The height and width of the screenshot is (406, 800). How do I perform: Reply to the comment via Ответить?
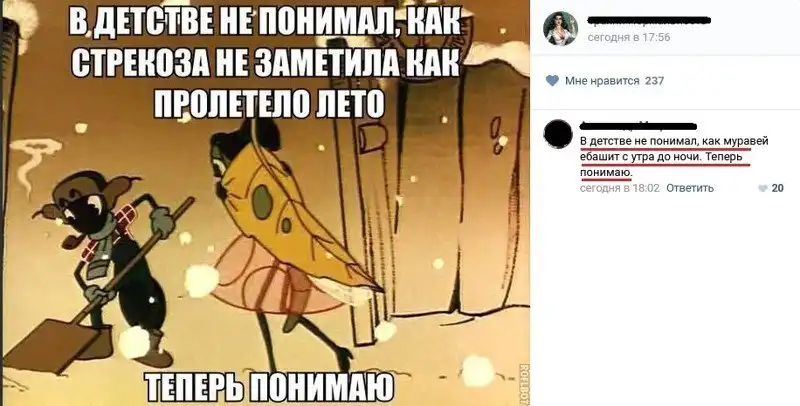click(x=690, y=188)
